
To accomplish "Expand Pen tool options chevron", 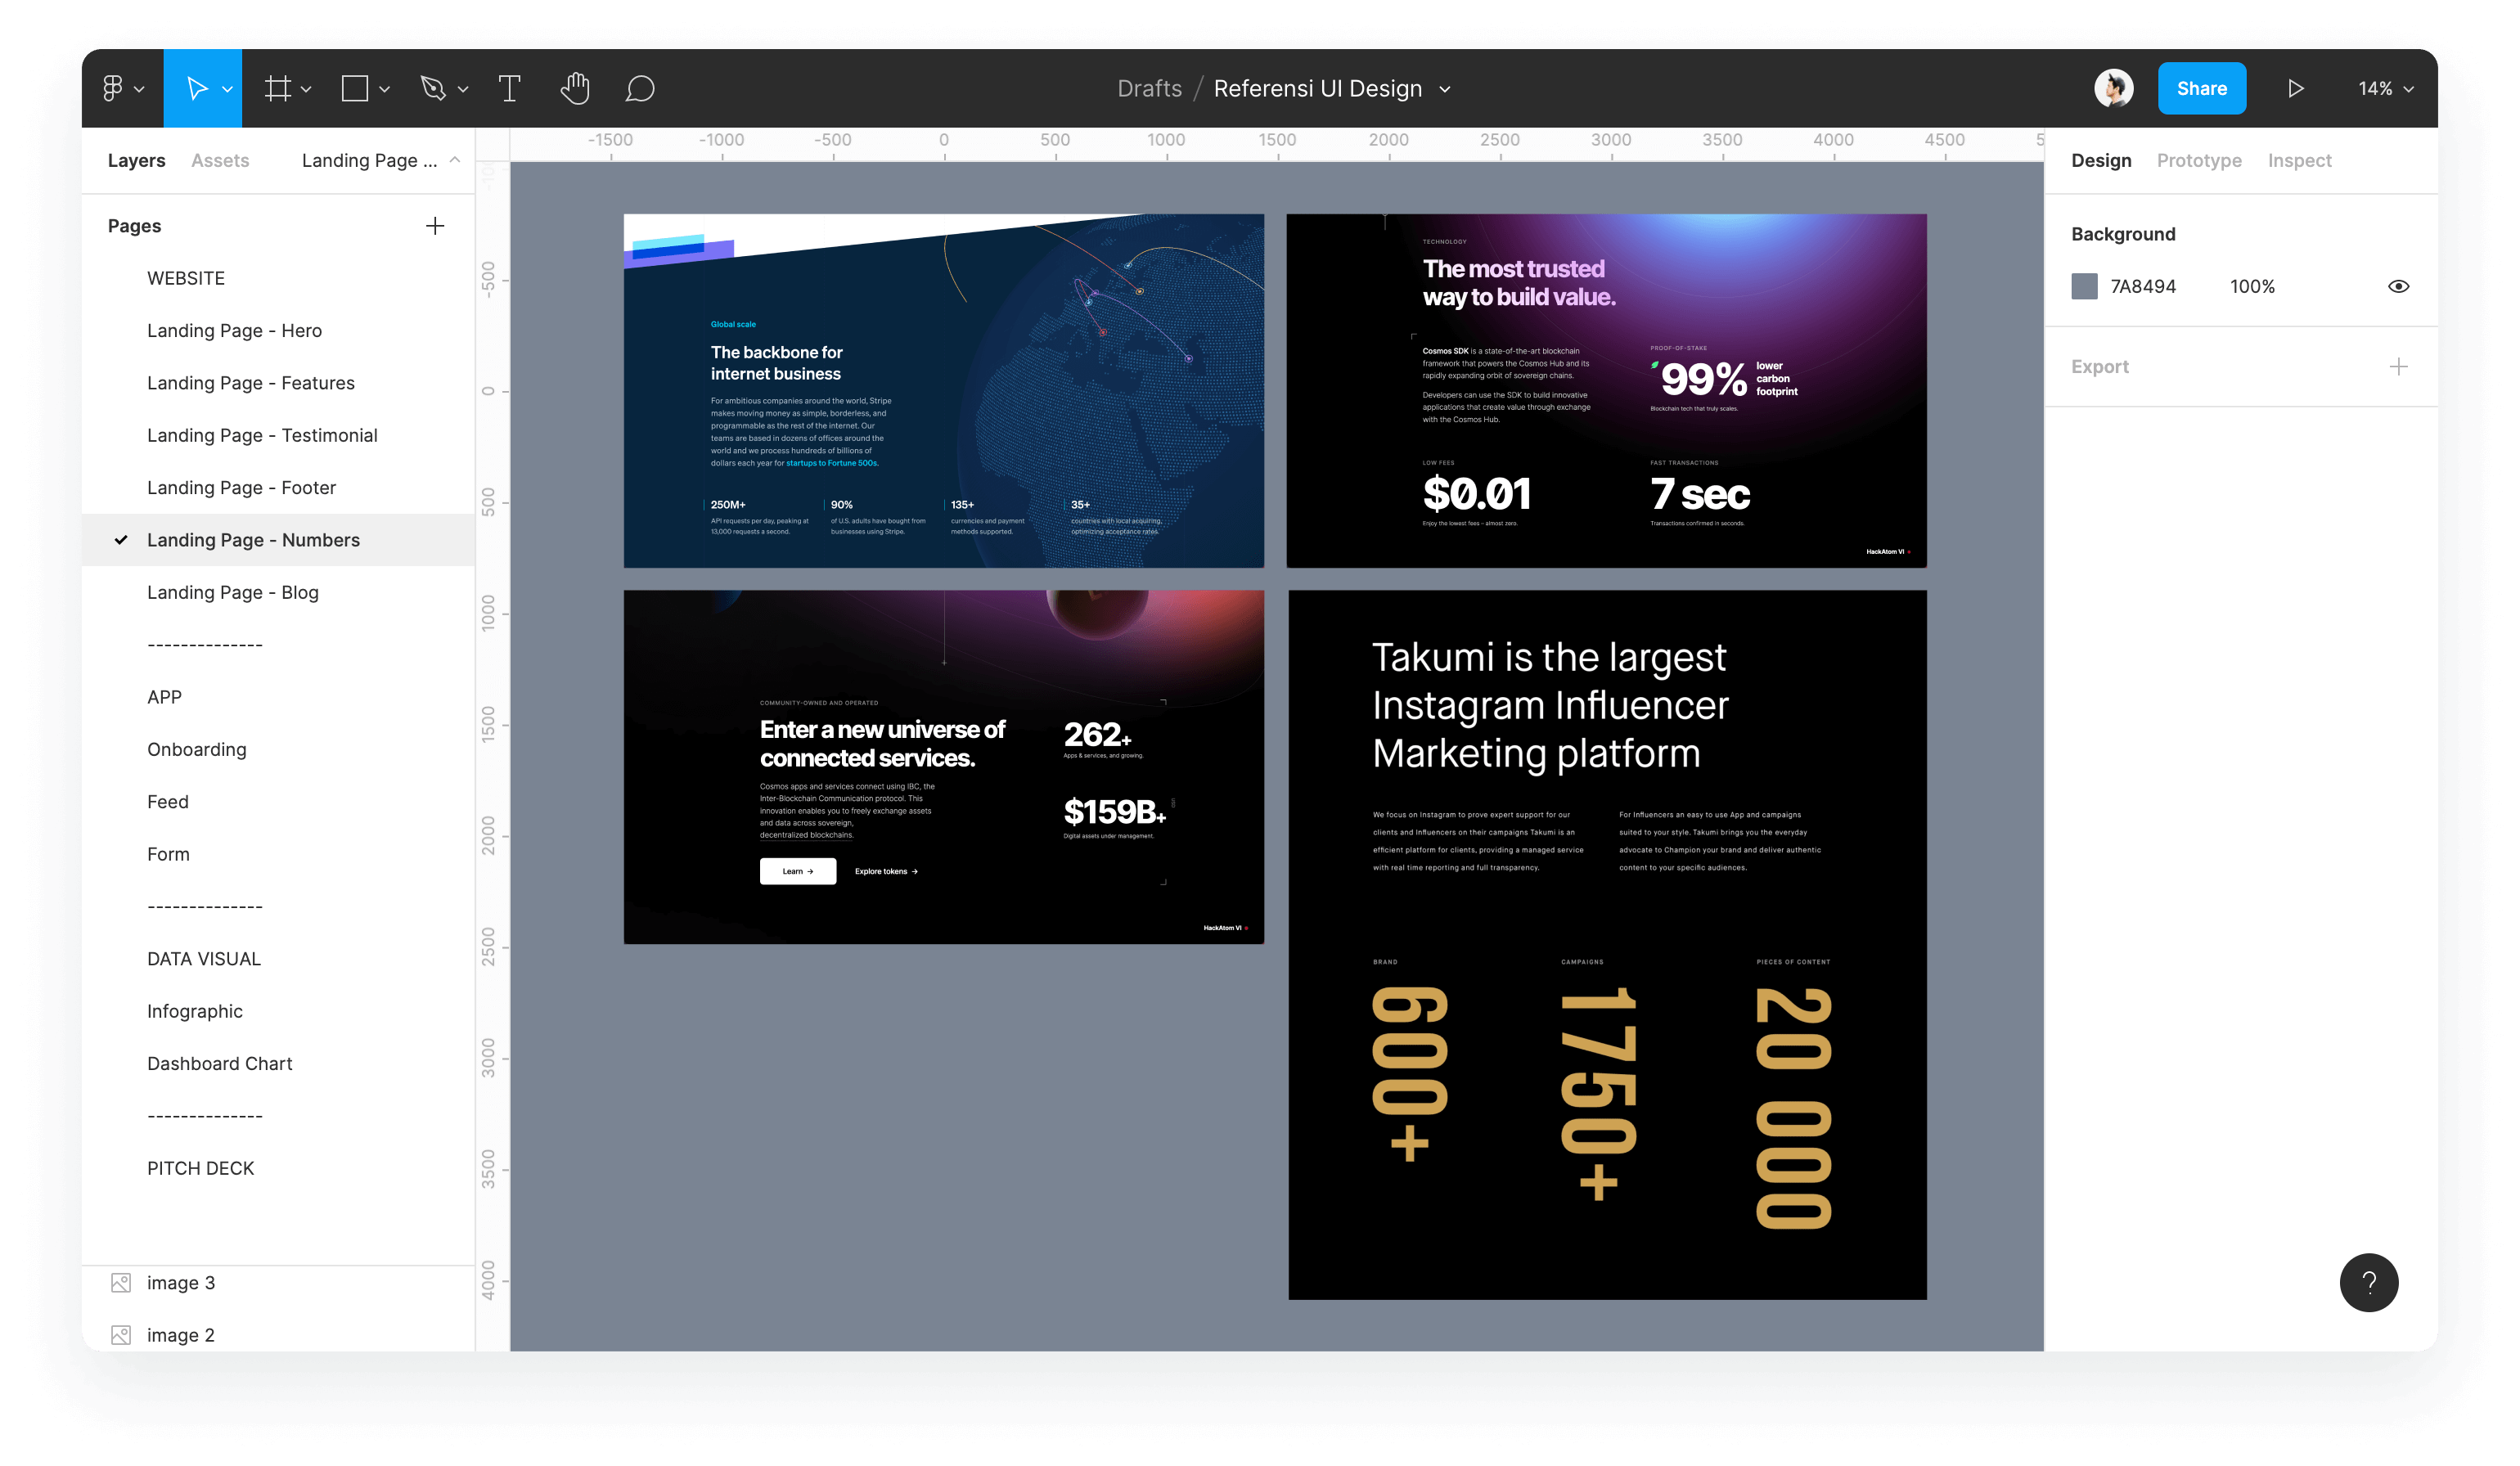I will 463,89.
